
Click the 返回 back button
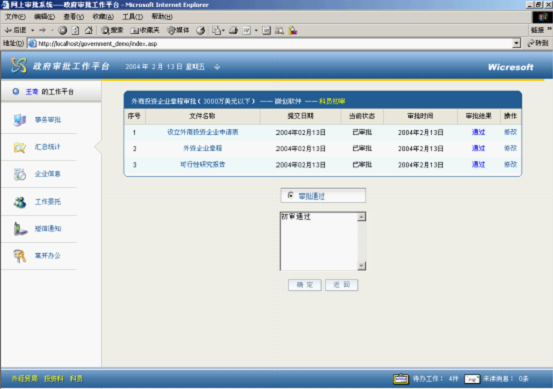click(x=341, y=285)
